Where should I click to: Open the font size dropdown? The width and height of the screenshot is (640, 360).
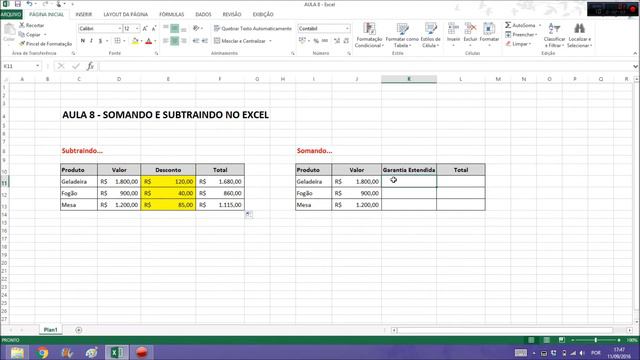tap(137, 29)
